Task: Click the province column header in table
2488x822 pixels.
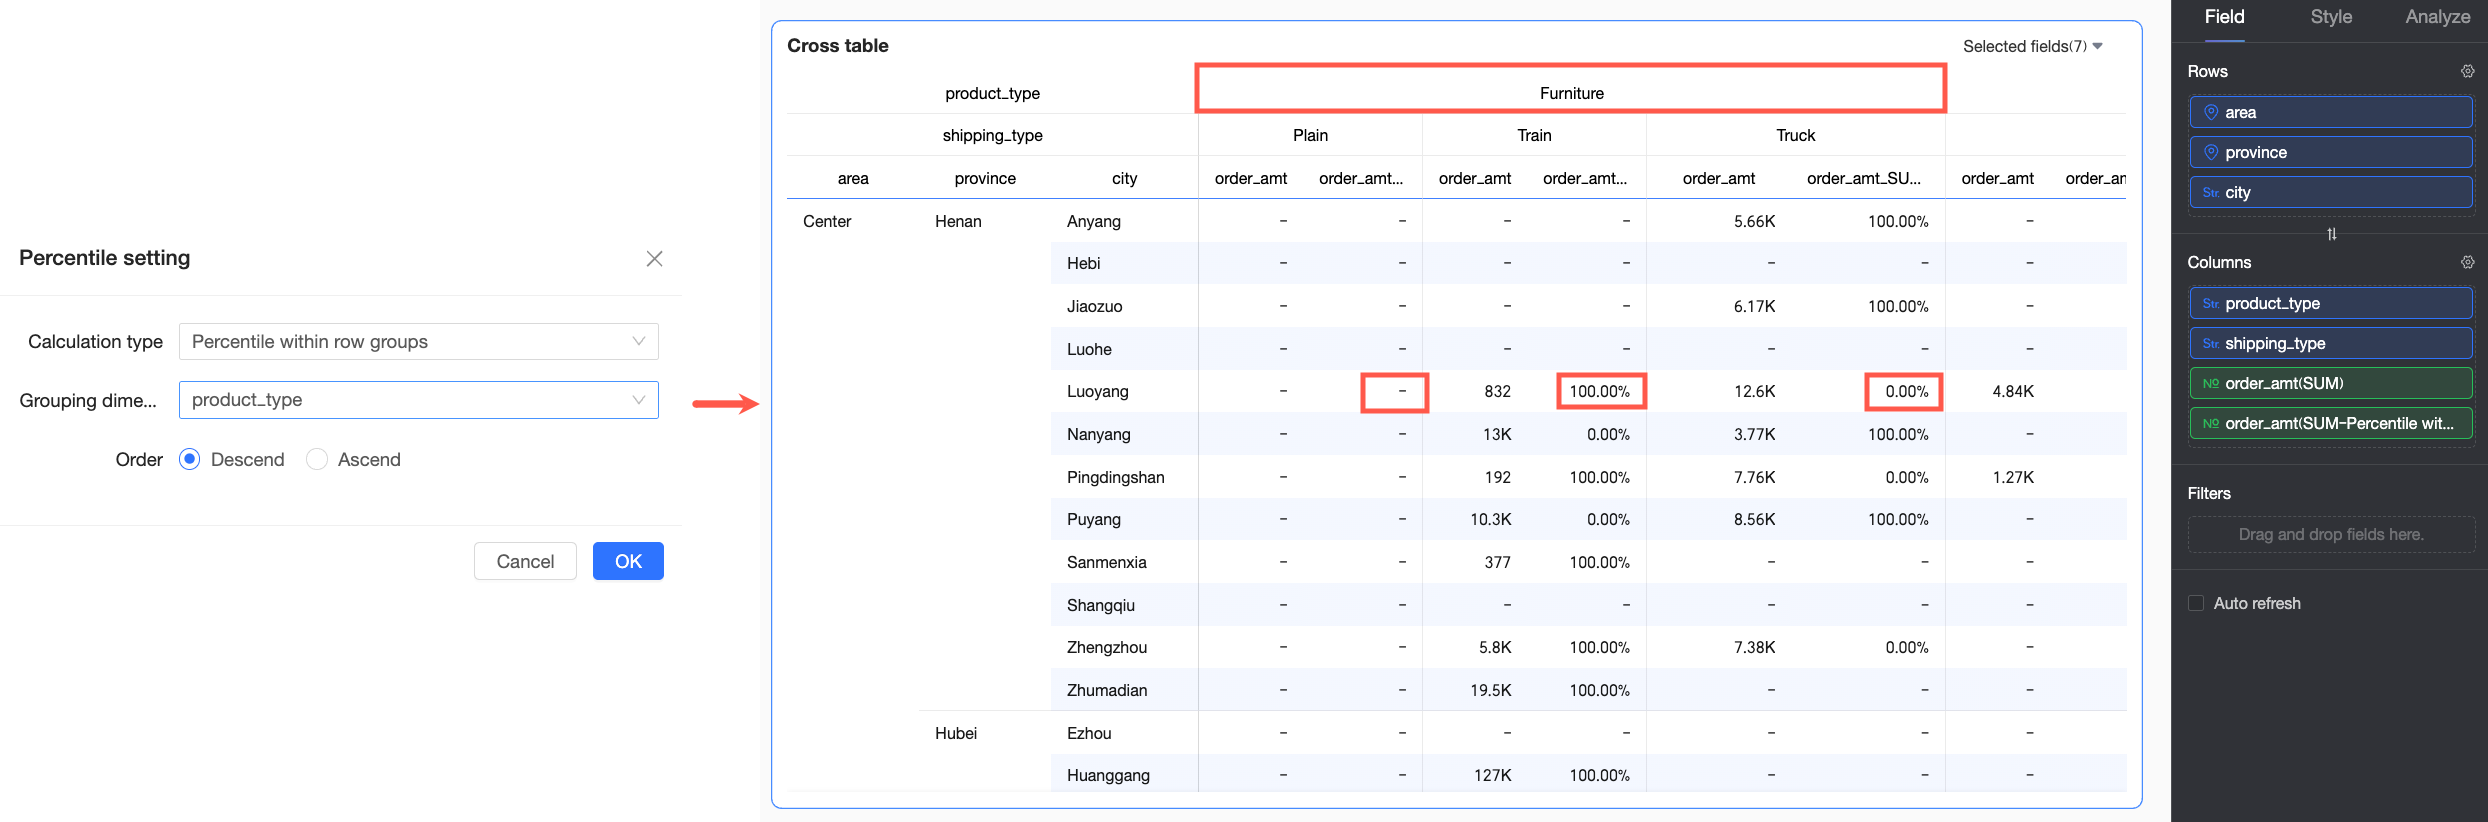Action: [x=985, y=179]
